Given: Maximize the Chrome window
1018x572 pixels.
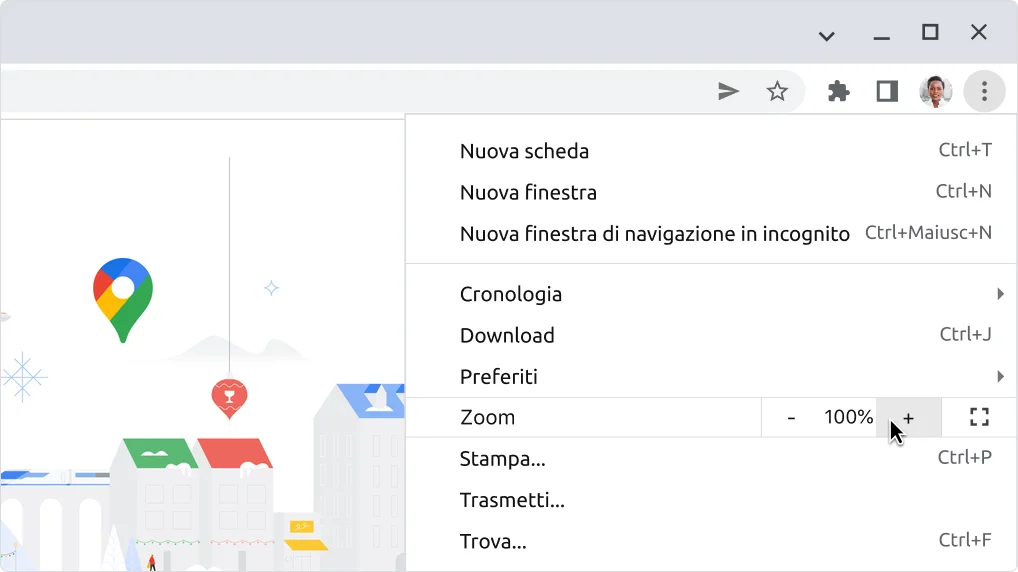Looking at the screenshot, I should [x=930, y=32].
